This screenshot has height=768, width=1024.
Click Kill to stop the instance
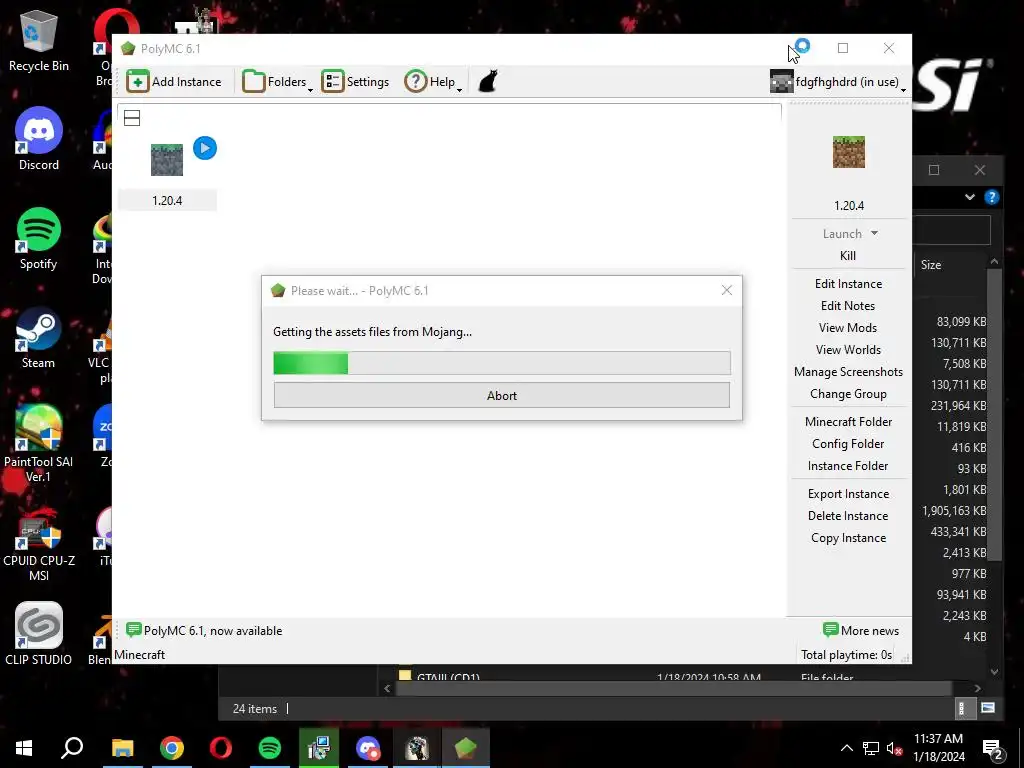point(848,255)
